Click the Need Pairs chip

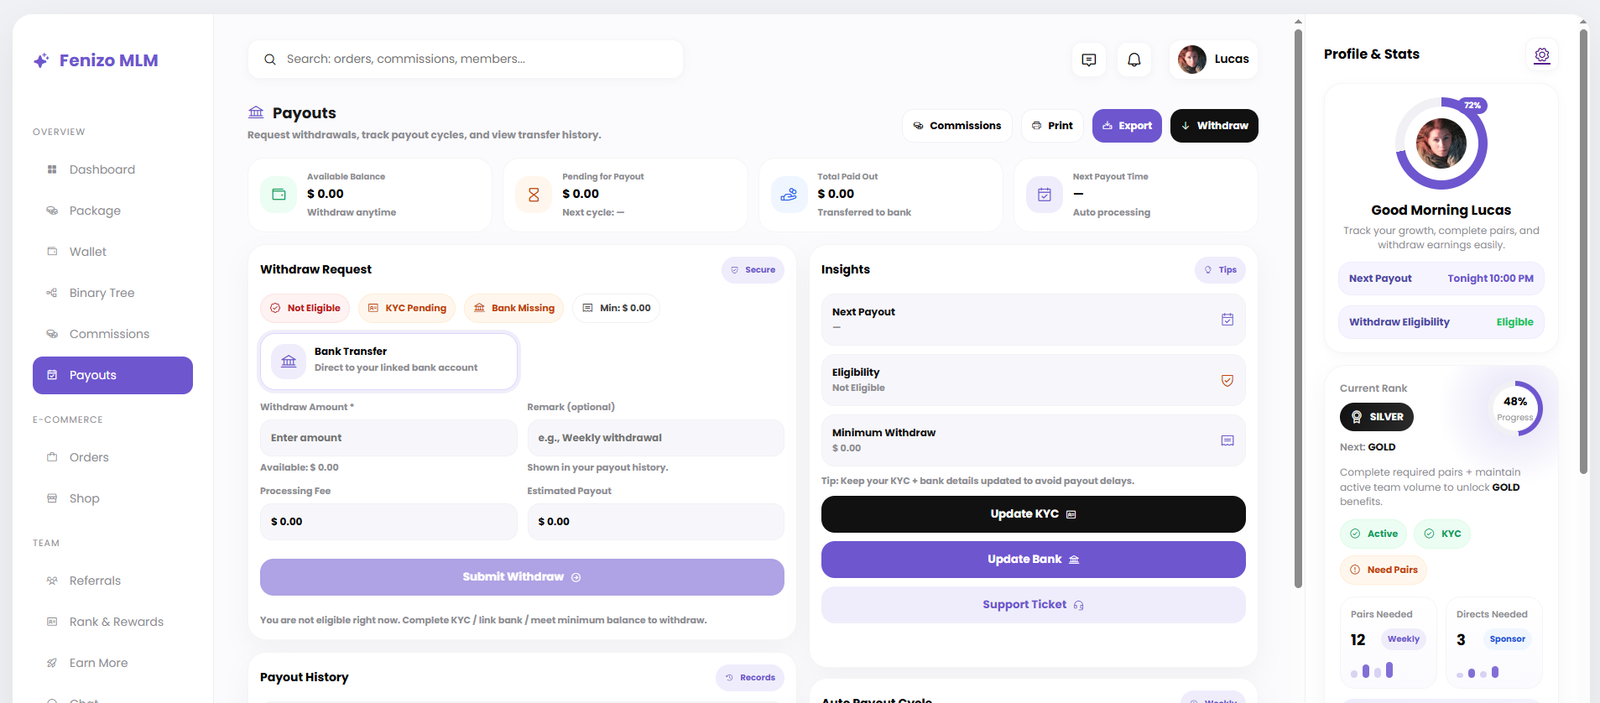point(1384,570)
